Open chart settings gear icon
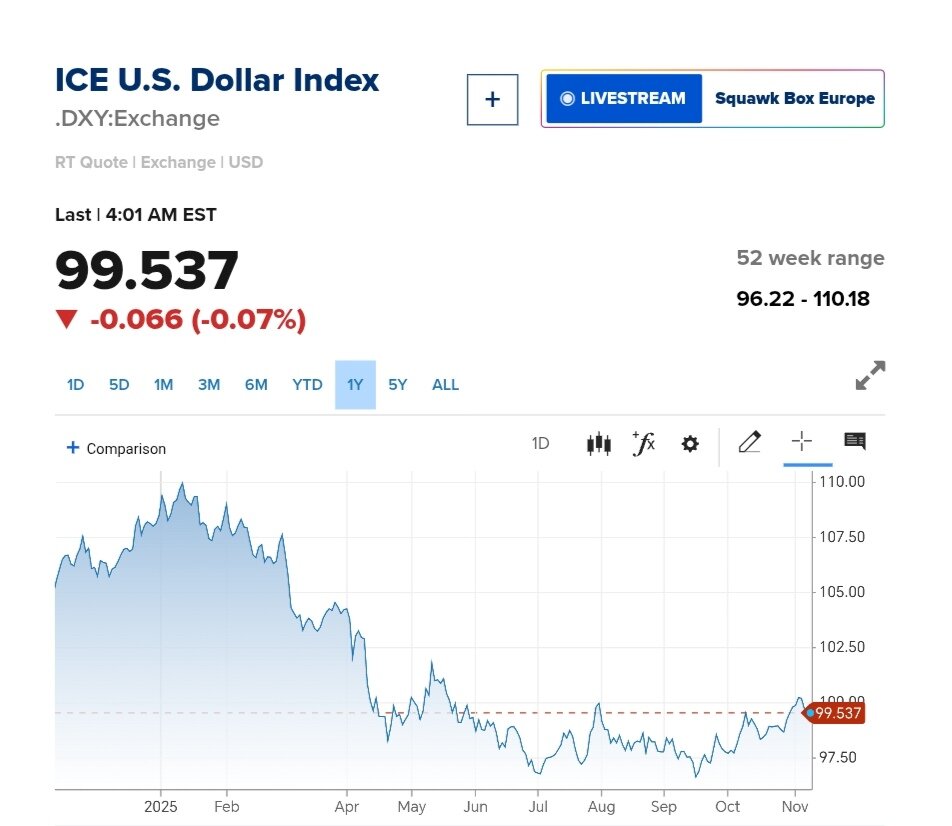 (x=690, y=444)
